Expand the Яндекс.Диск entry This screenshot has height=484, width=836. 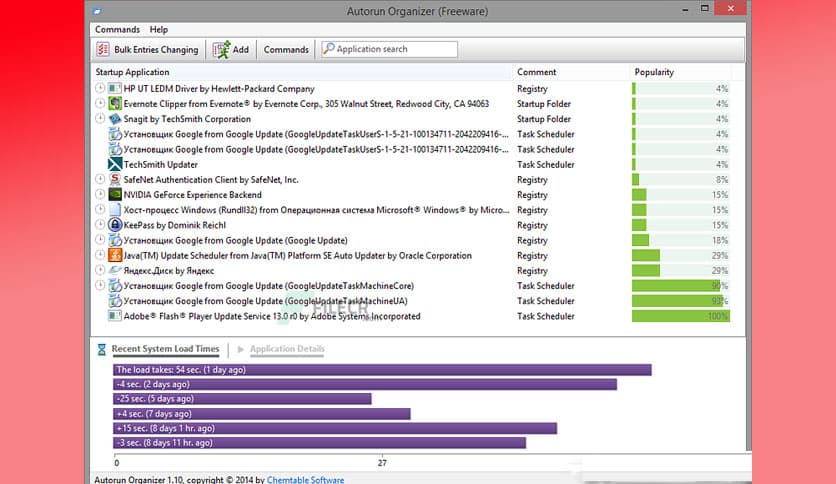pyautogui.click(x=100, y=270)
